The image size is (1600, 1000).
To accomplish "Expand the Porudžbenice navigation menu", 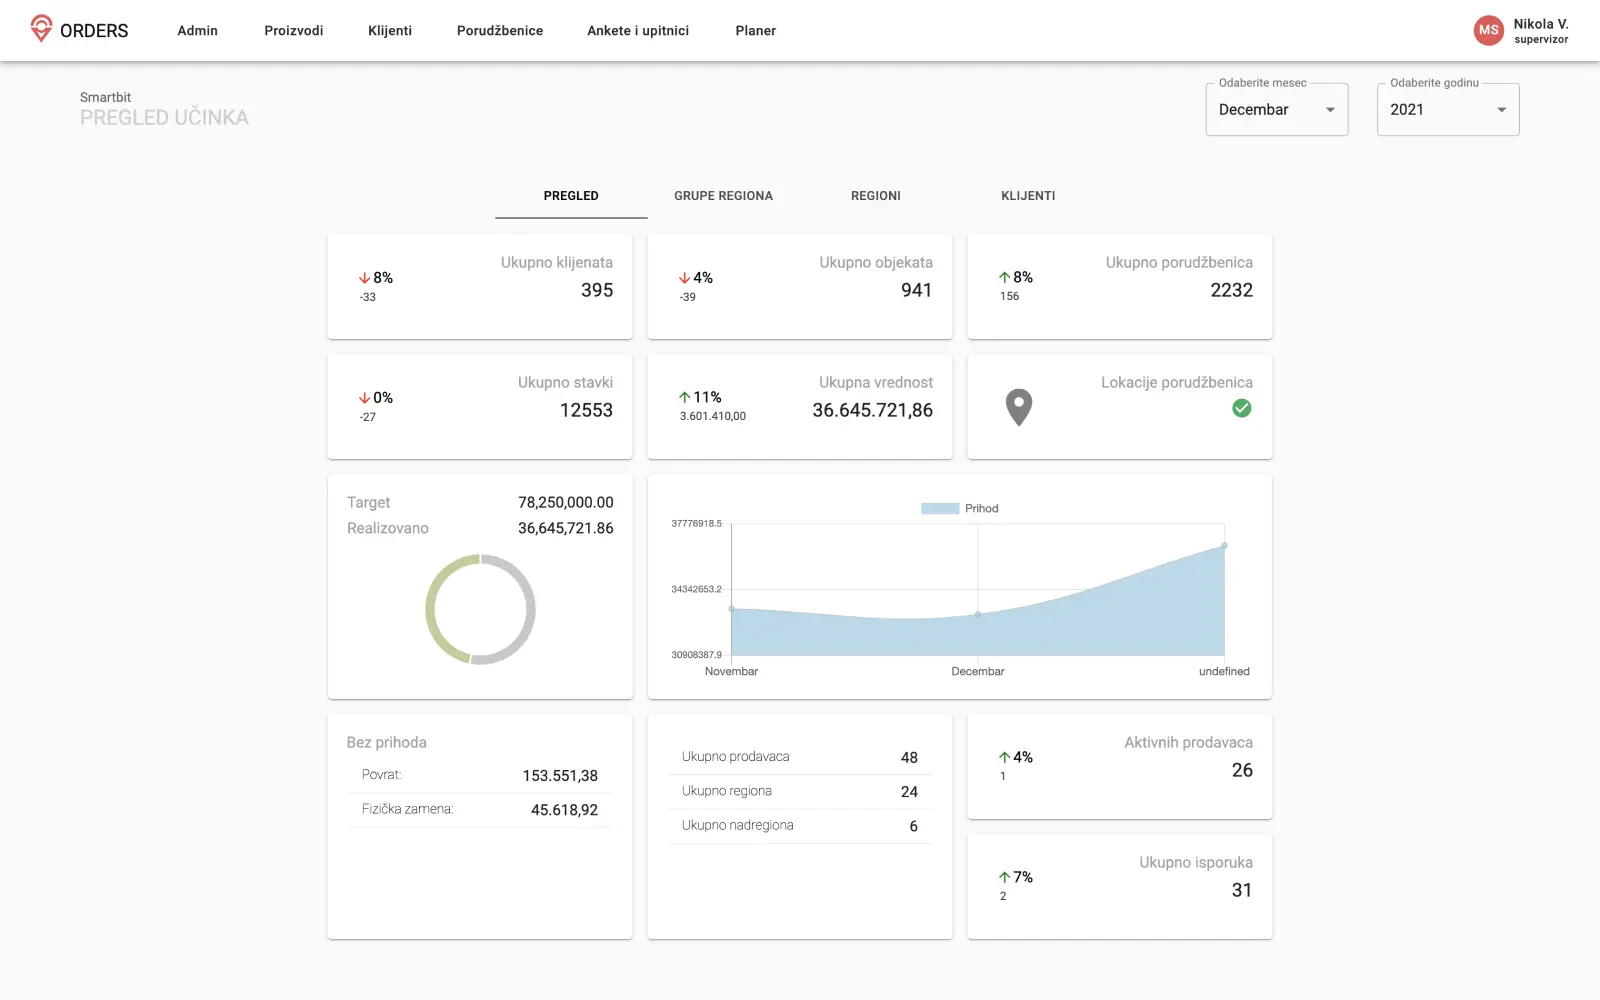I will (x=500, y=31).
